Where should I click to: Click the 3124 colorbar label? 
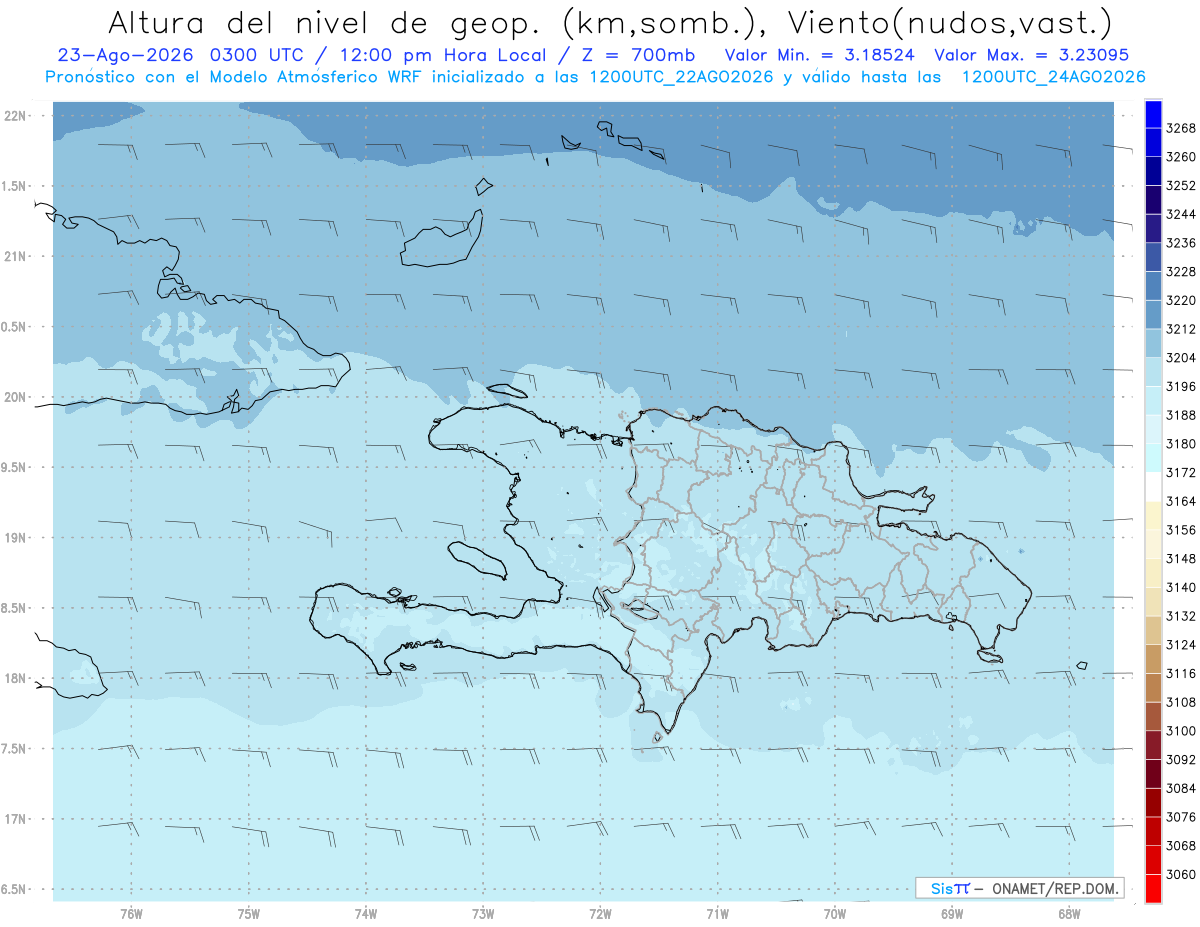tap(1181, 645)
